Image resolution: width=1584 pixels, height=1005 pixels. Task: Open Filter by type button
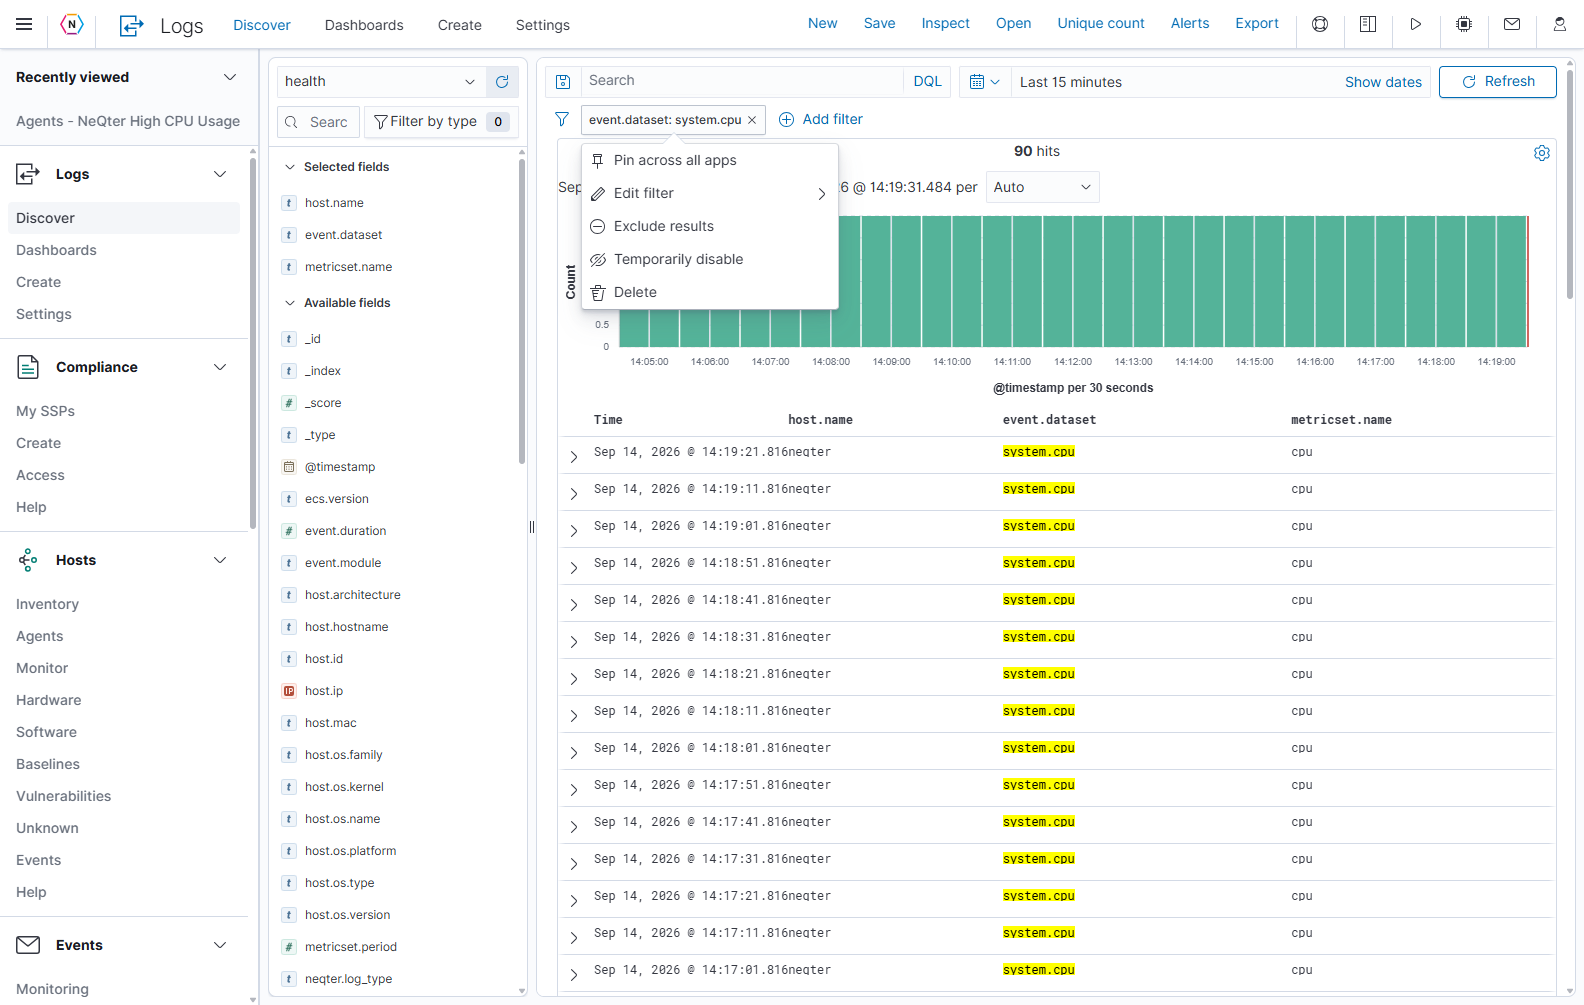click(x=441, y=122)
